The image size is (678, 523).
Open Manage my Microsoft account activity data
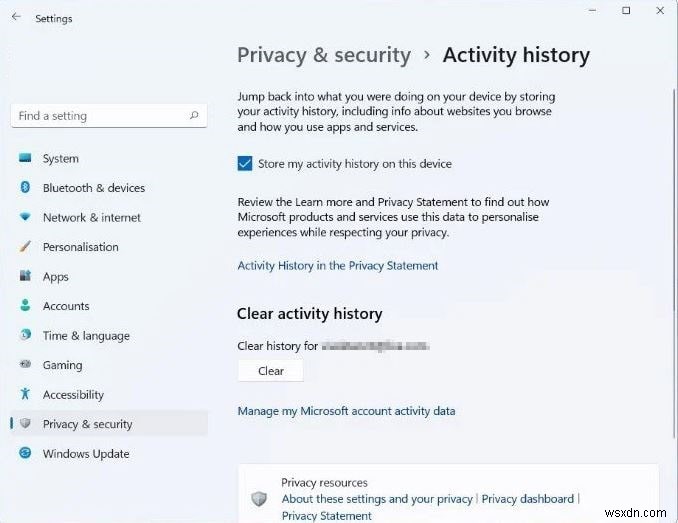346,411
